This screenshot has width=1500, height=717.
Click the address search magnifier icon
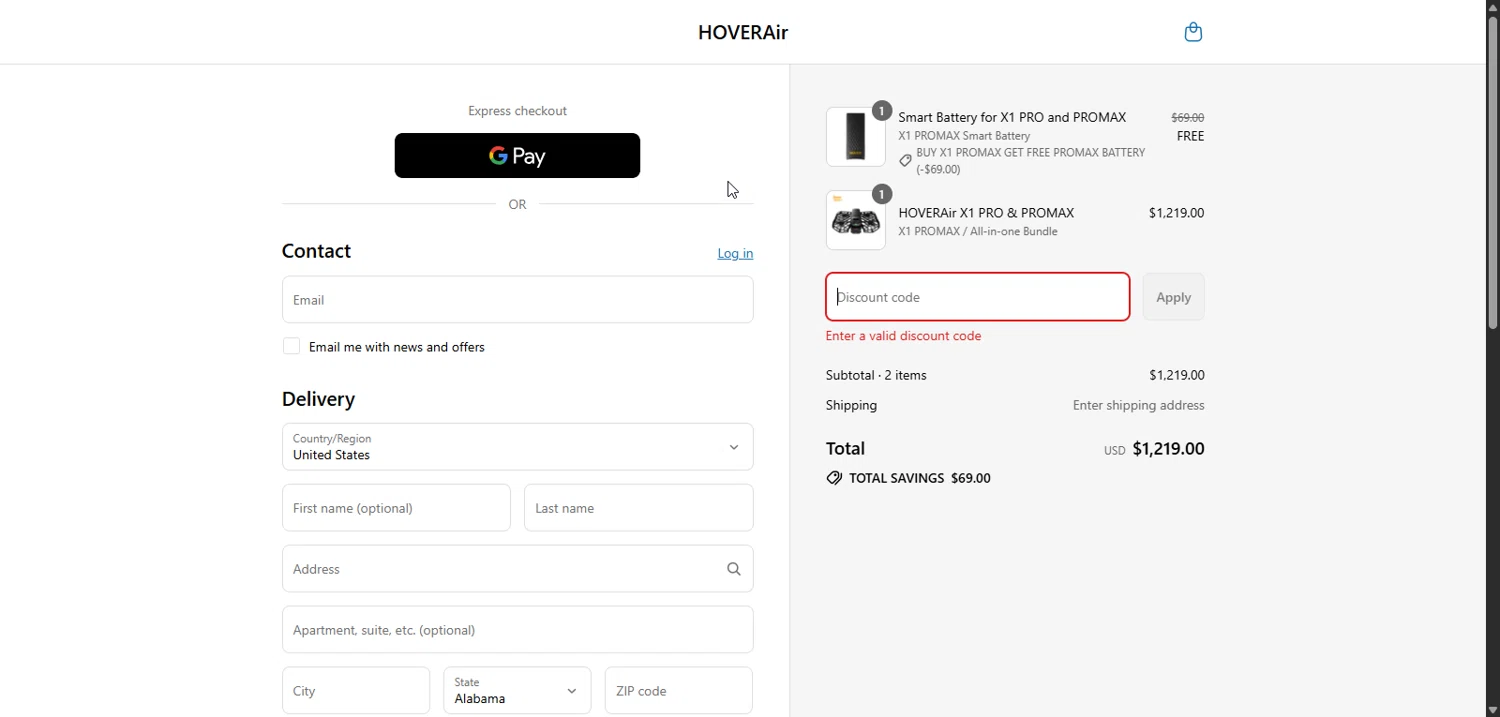click(x=733, y=568)
